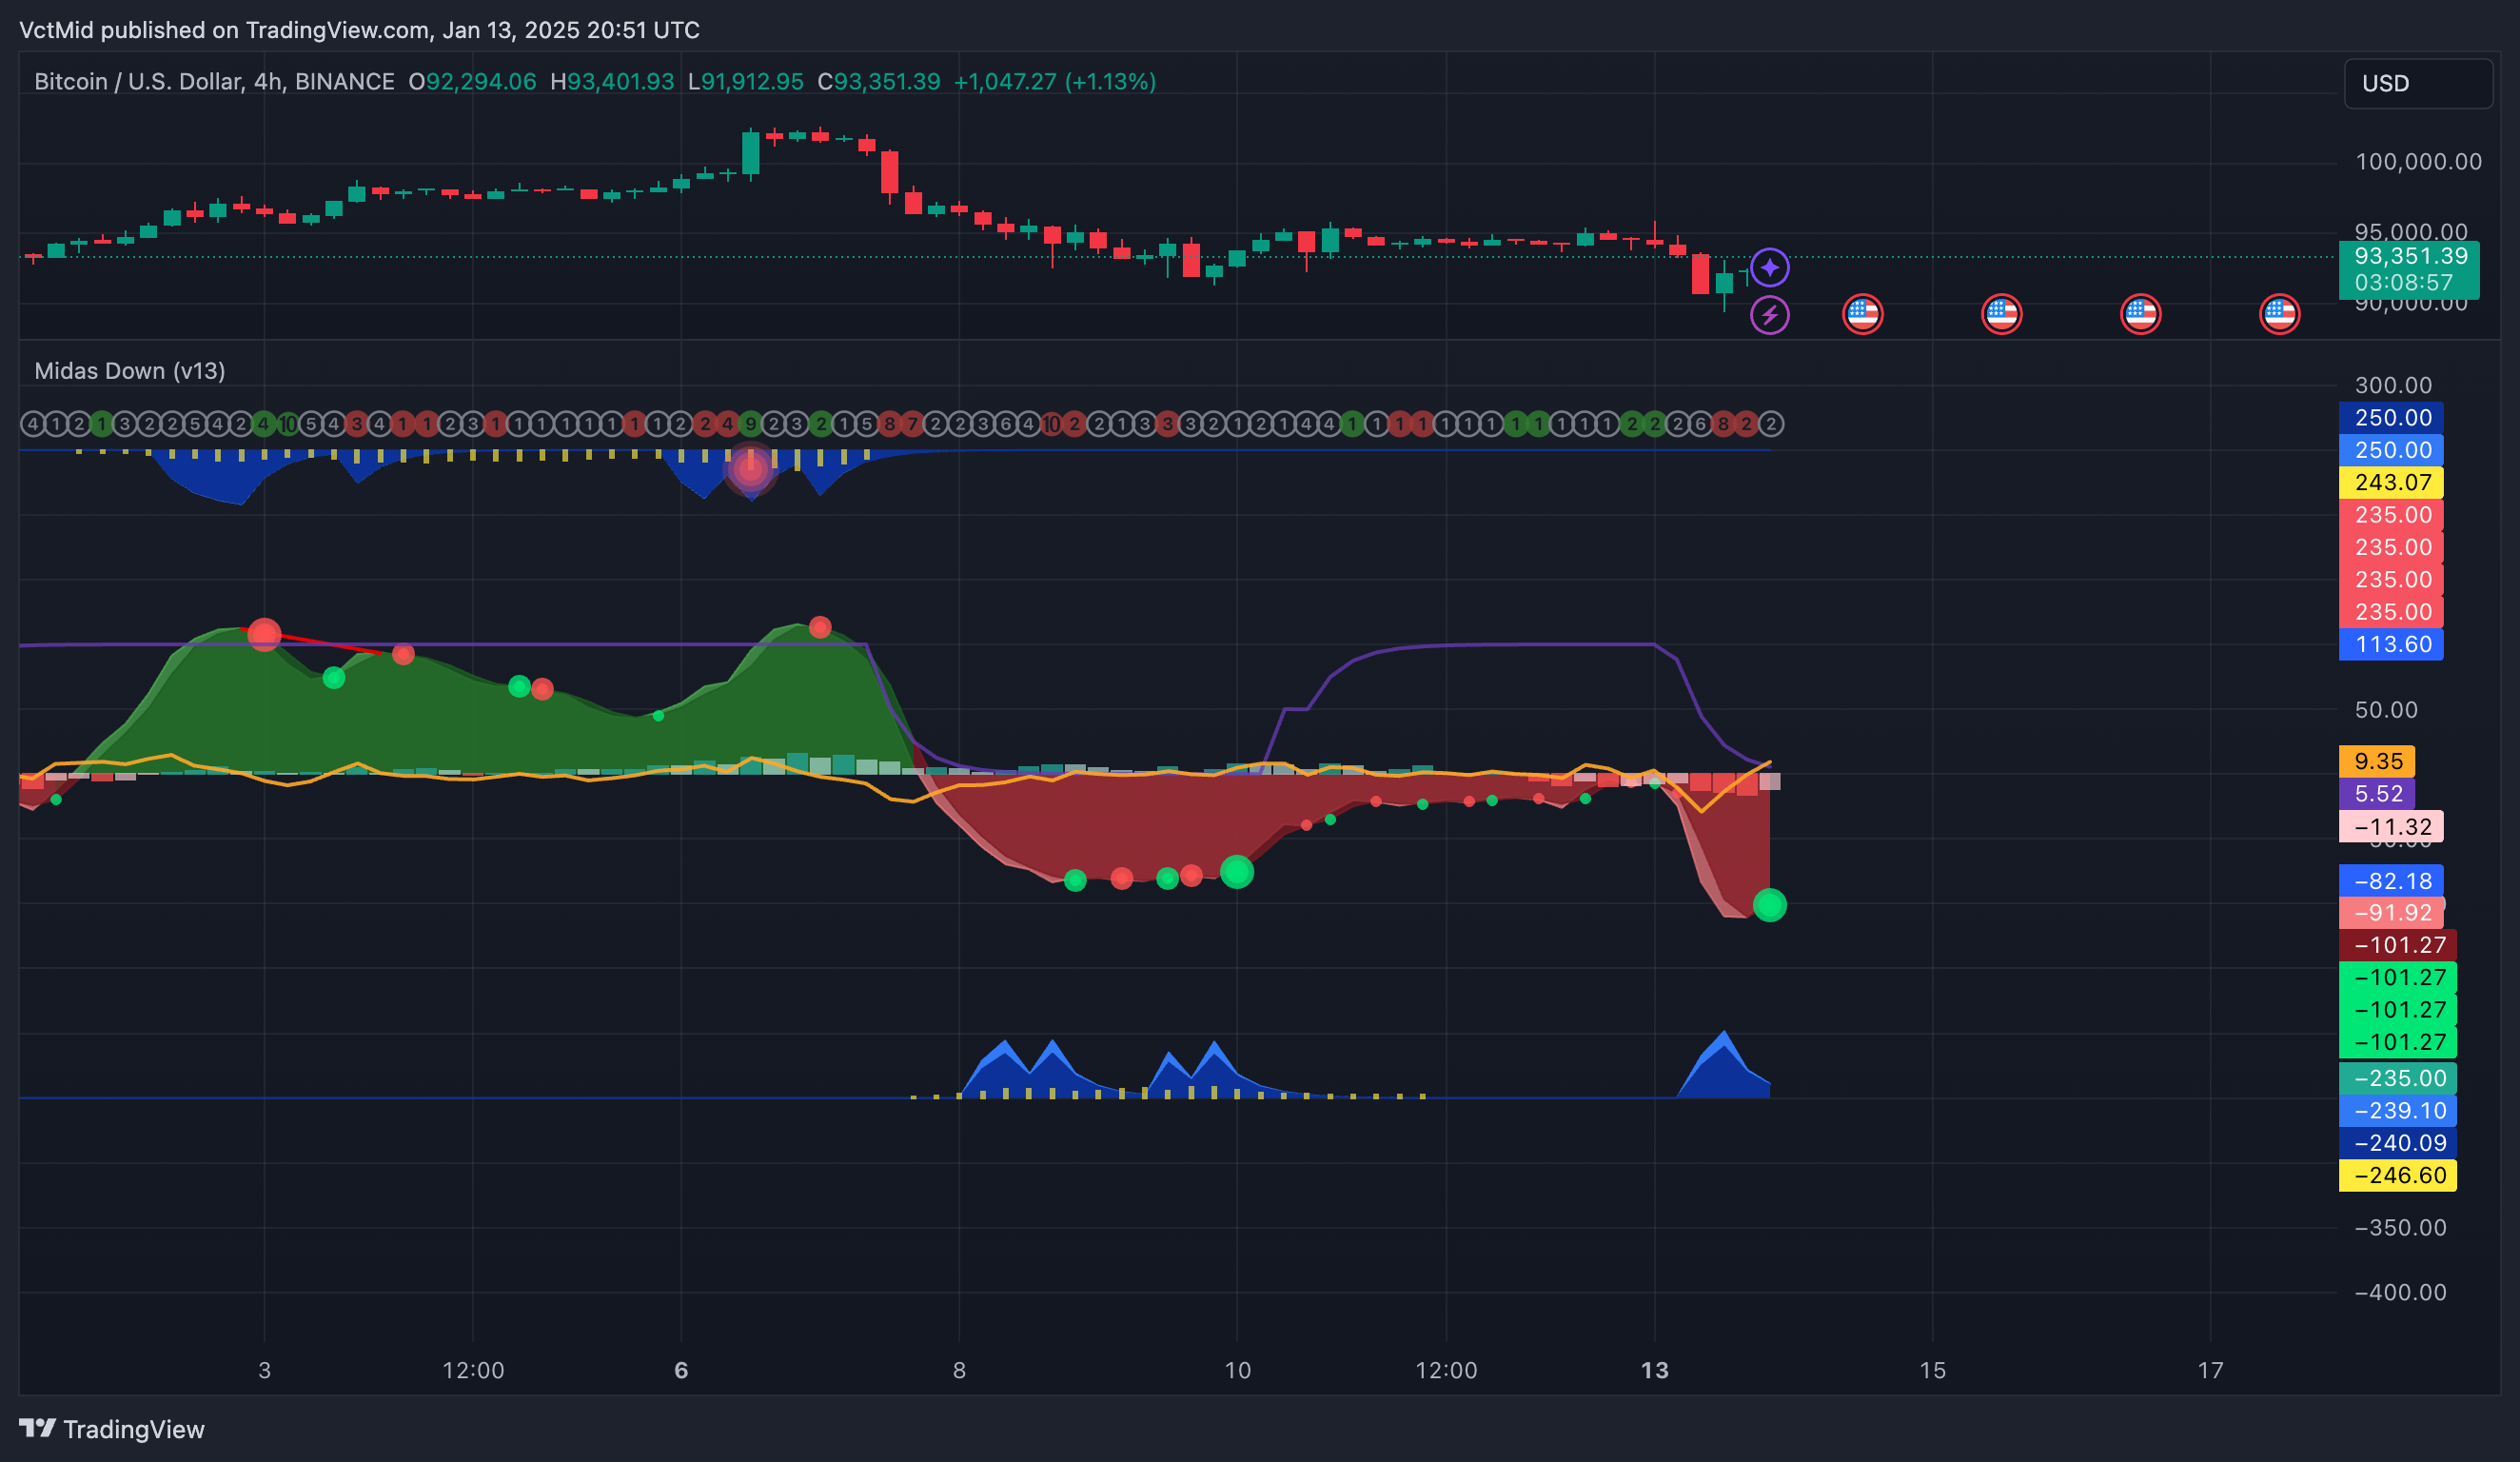
Task: Select the Midas Down (v13) indicator title
Action: click(x=130, y=371)
